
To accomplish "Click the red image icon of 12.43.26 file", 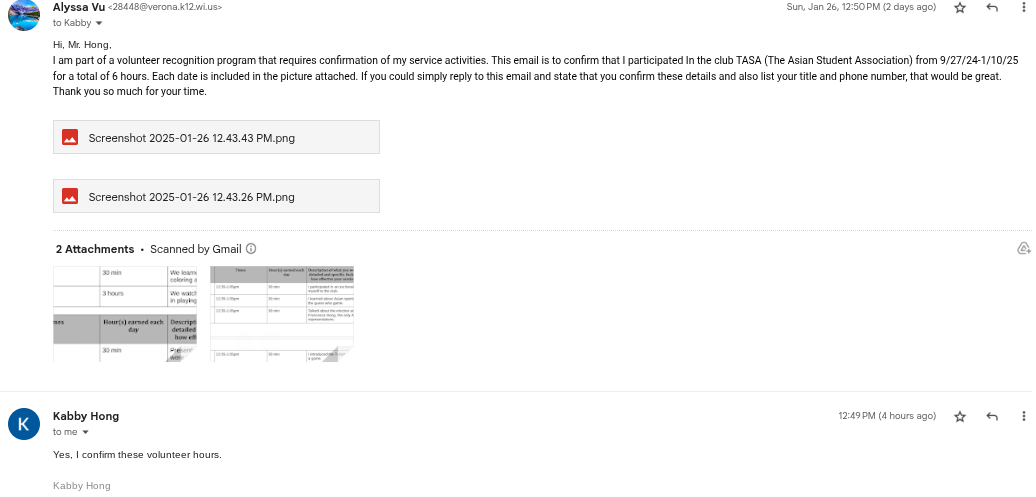I will pyautogui.click(x=70, y=197).
